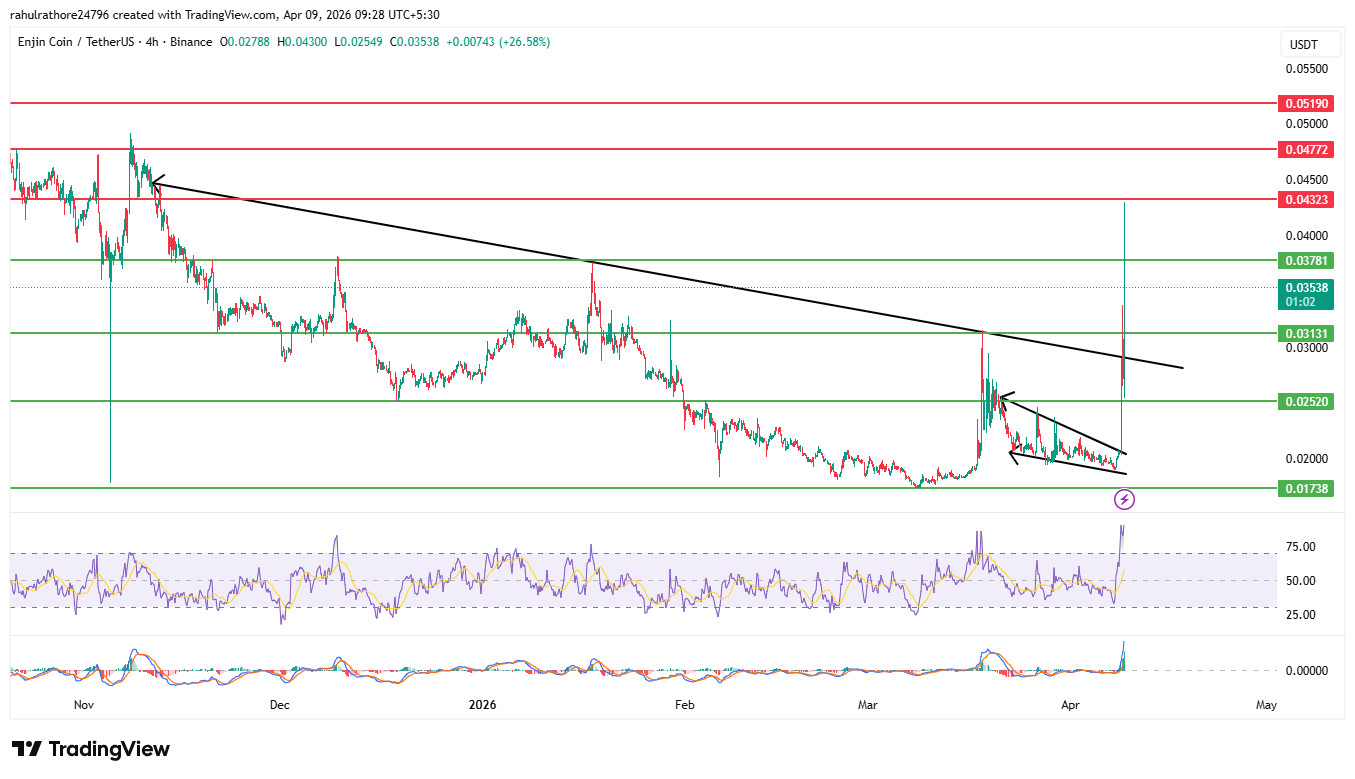The height and width of the screenshot is (779, 1355).
Task: Select the green support label 0.03781
Action: pos(1305,260)
